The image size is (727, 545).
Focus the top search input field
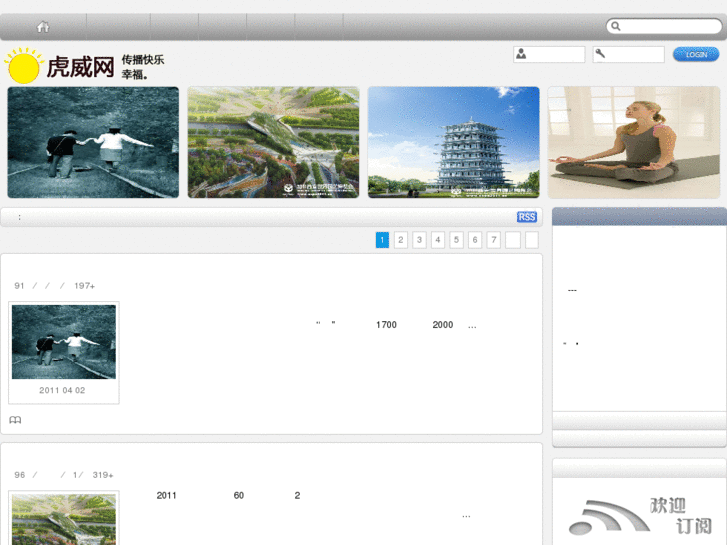coord(664,26)
